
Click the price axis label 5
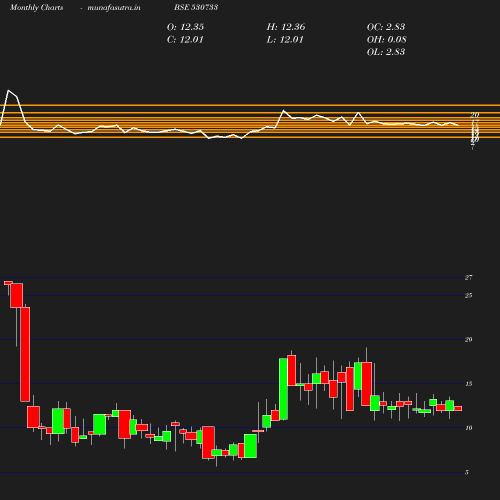[467, 472]
